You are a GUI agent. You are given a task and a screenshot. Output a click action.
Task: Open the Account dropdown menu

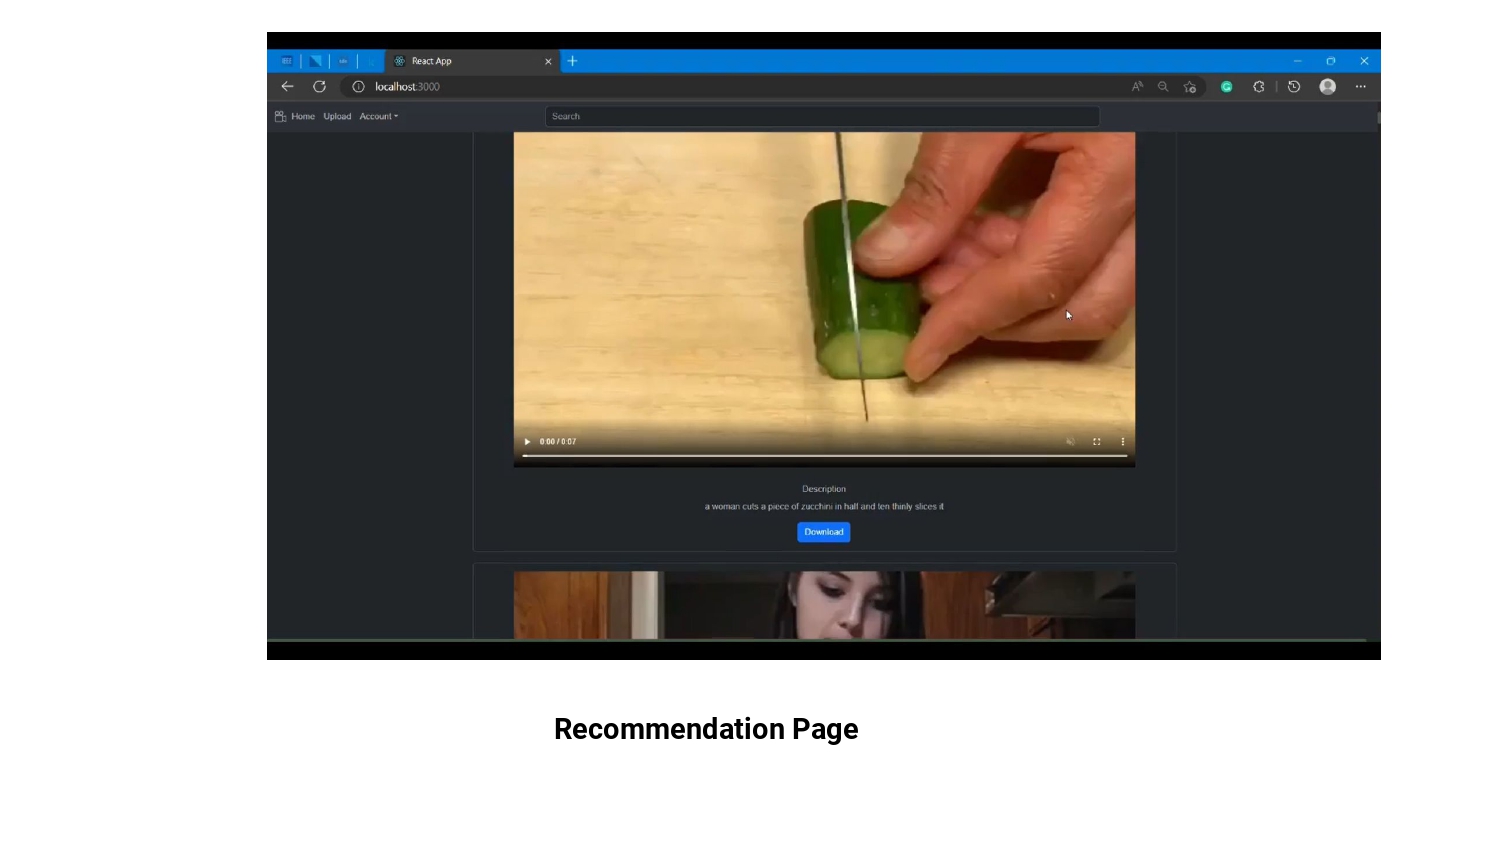pyautogui.click(x=379, y=116)
